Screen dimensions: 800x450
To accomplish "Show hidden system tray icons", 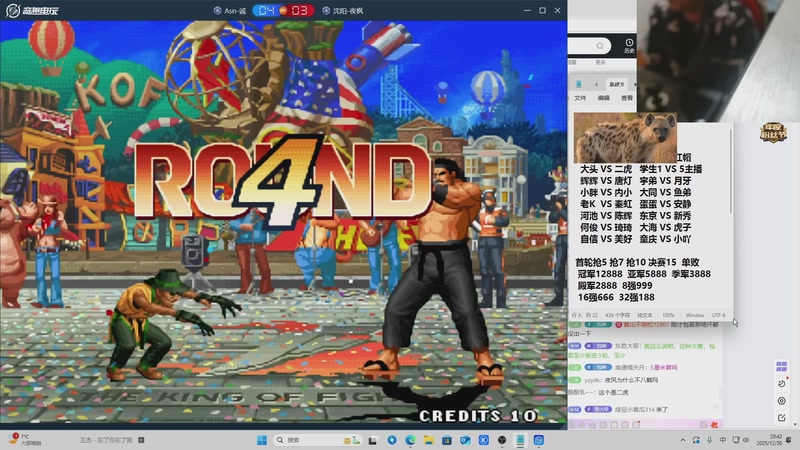I will [x=683, y=440].
